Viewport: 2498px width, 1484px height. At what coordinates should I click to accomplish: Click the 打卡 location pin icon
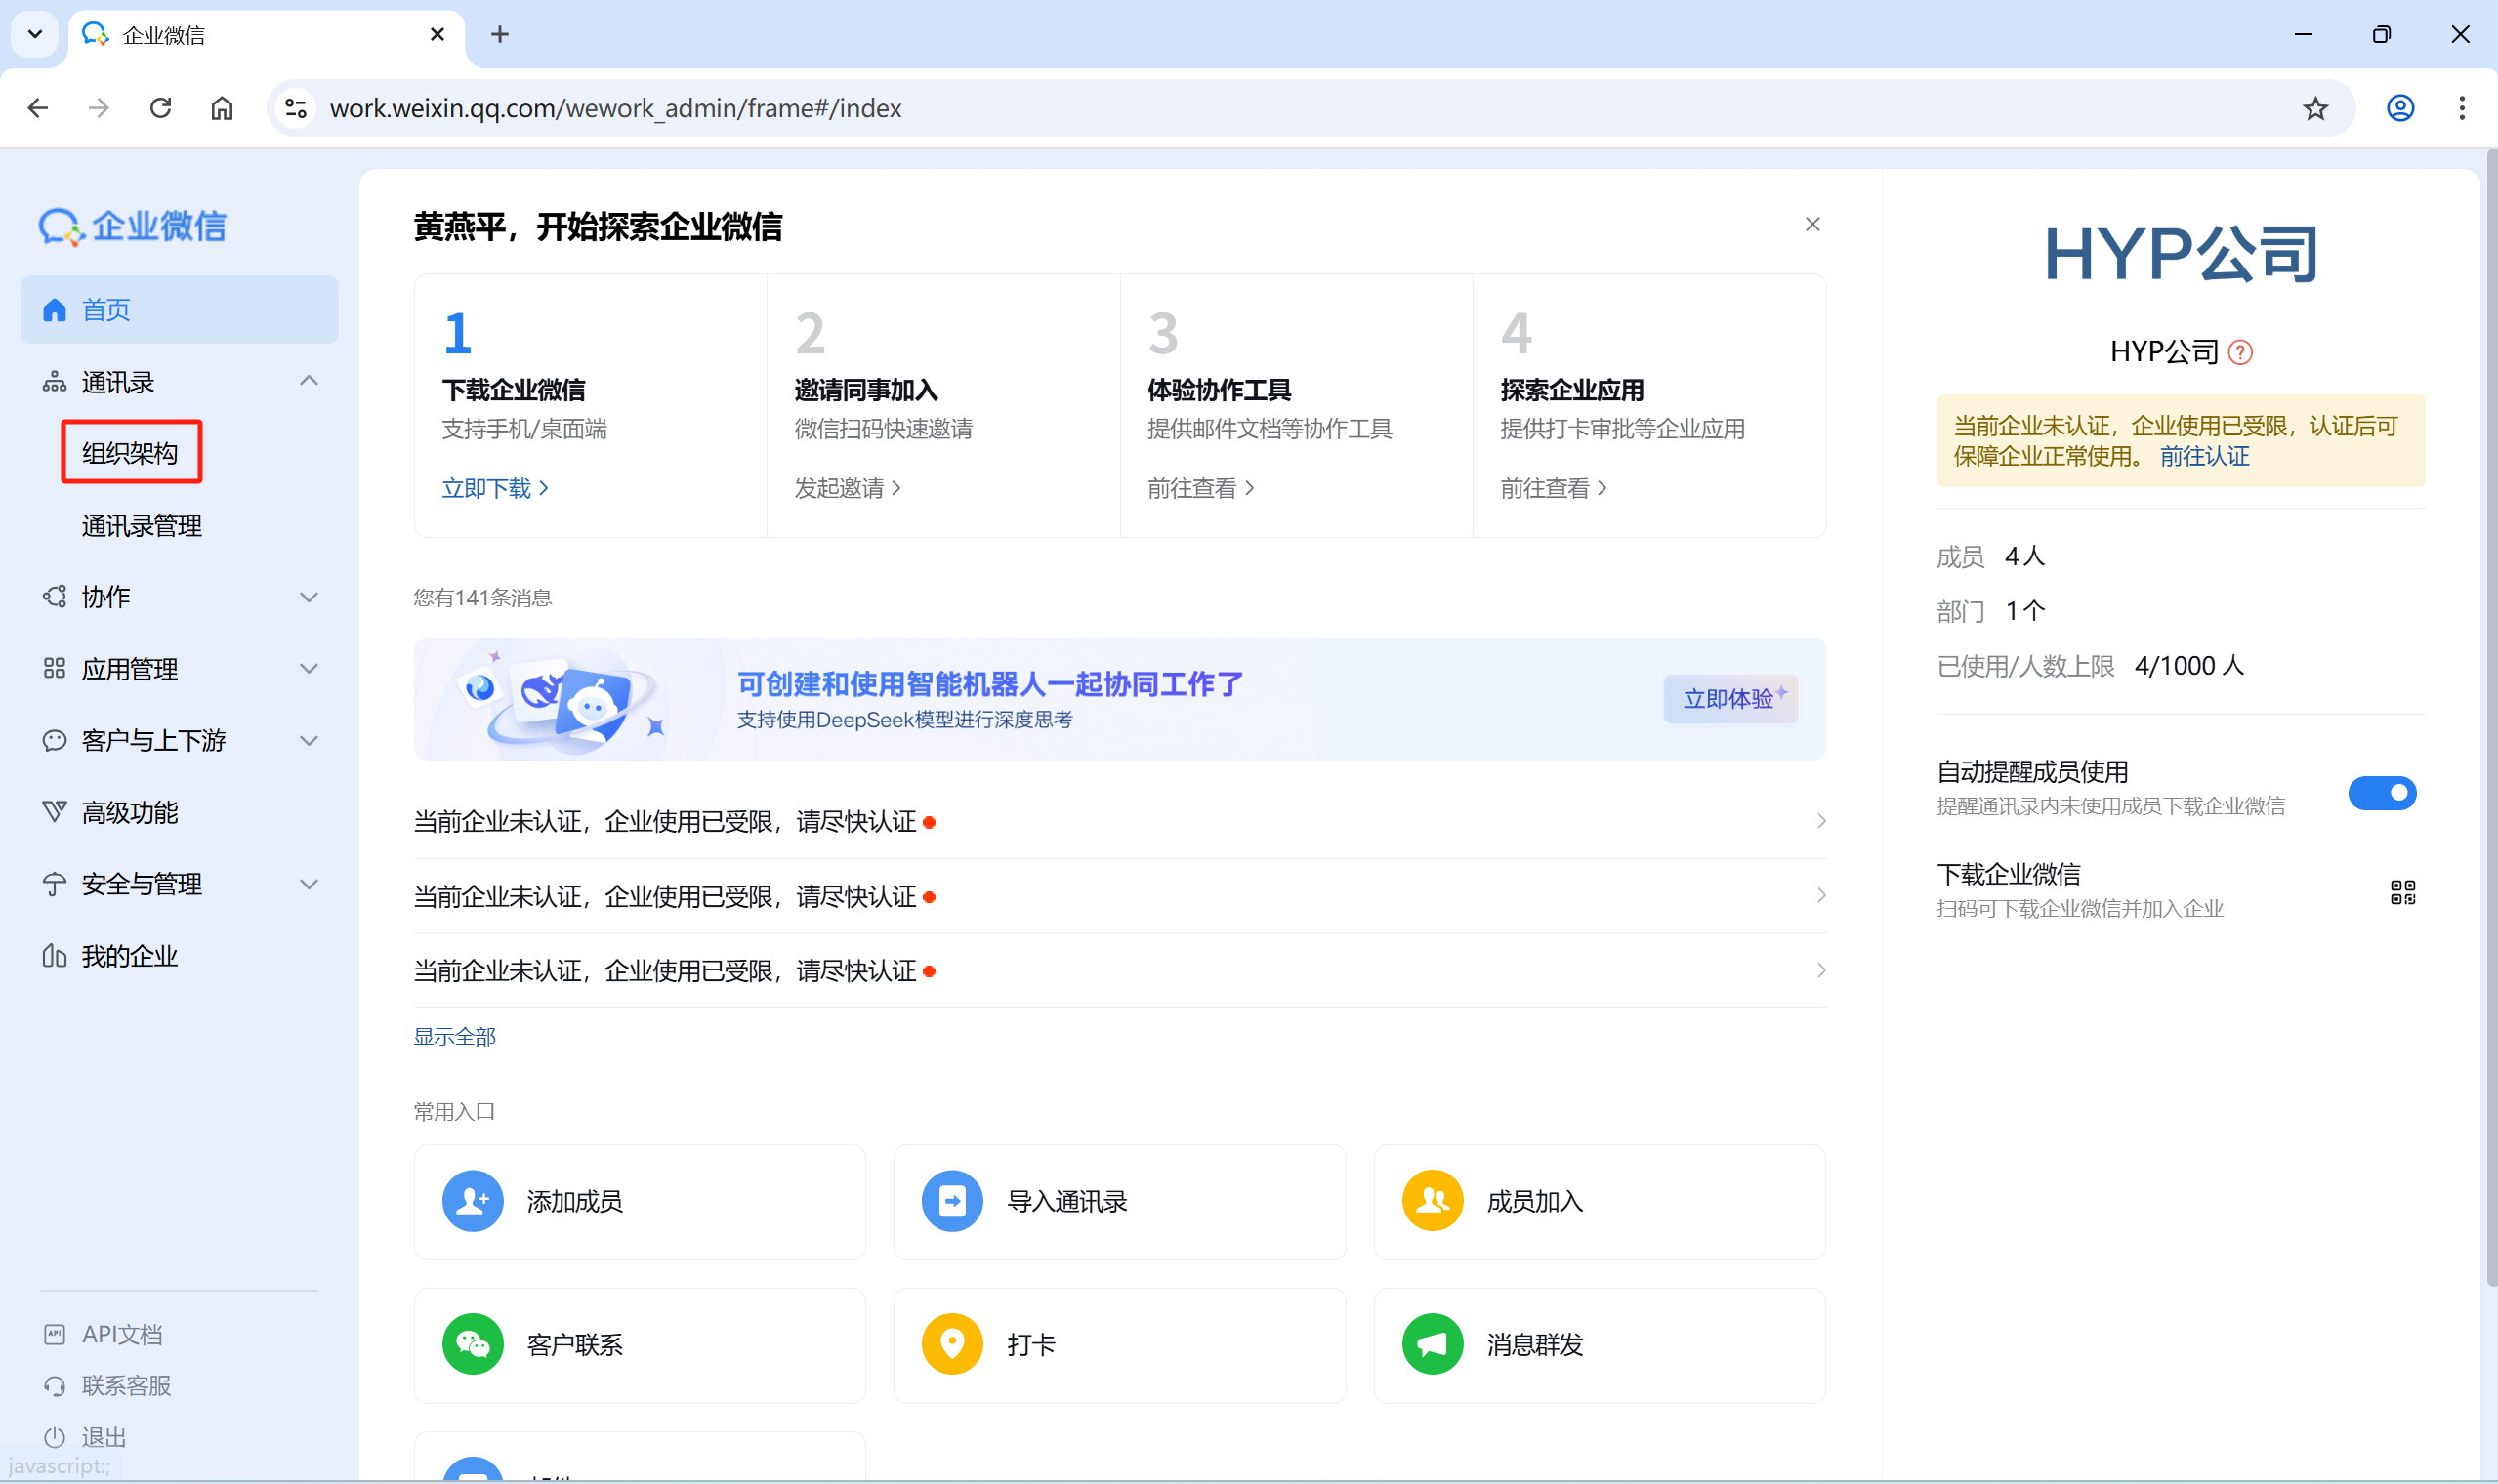[x=951, y=1343]
